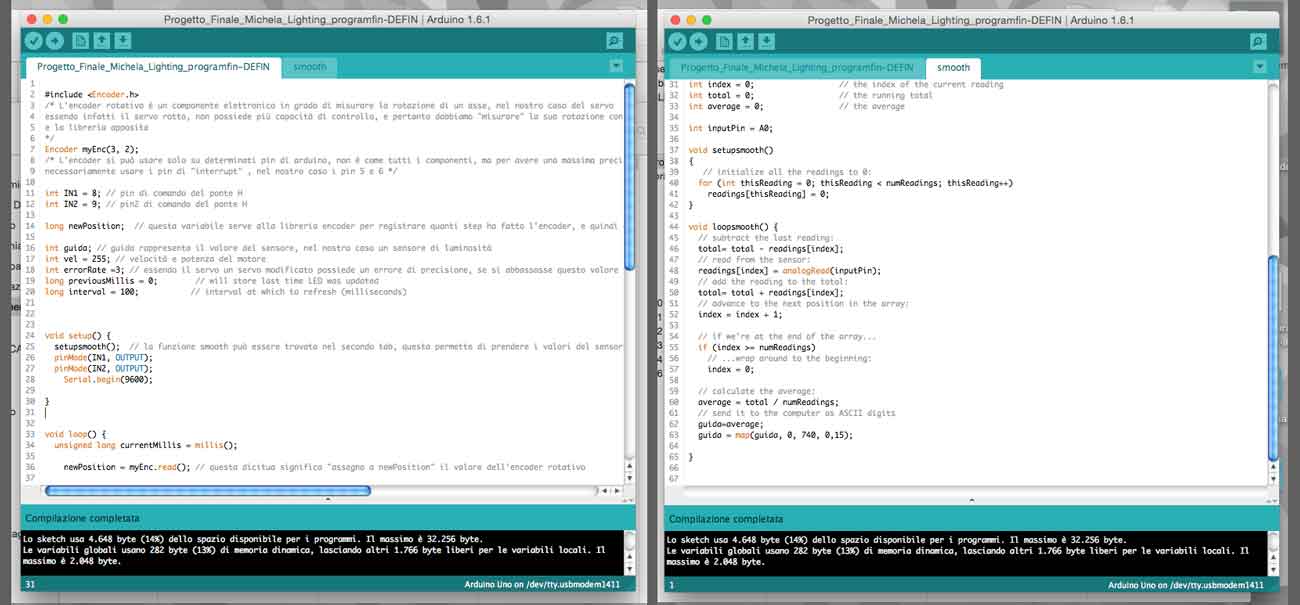
Task: Click 'Serial.begin(9600);' code line
Action: click(108, 379)
